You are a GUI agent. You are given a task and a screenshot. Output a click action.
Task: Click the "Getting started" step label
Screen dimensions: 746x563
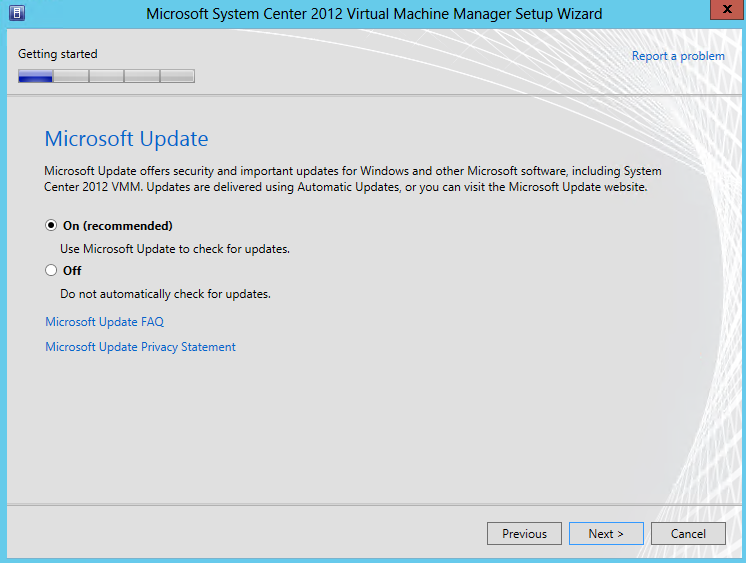tap(58, 54)
